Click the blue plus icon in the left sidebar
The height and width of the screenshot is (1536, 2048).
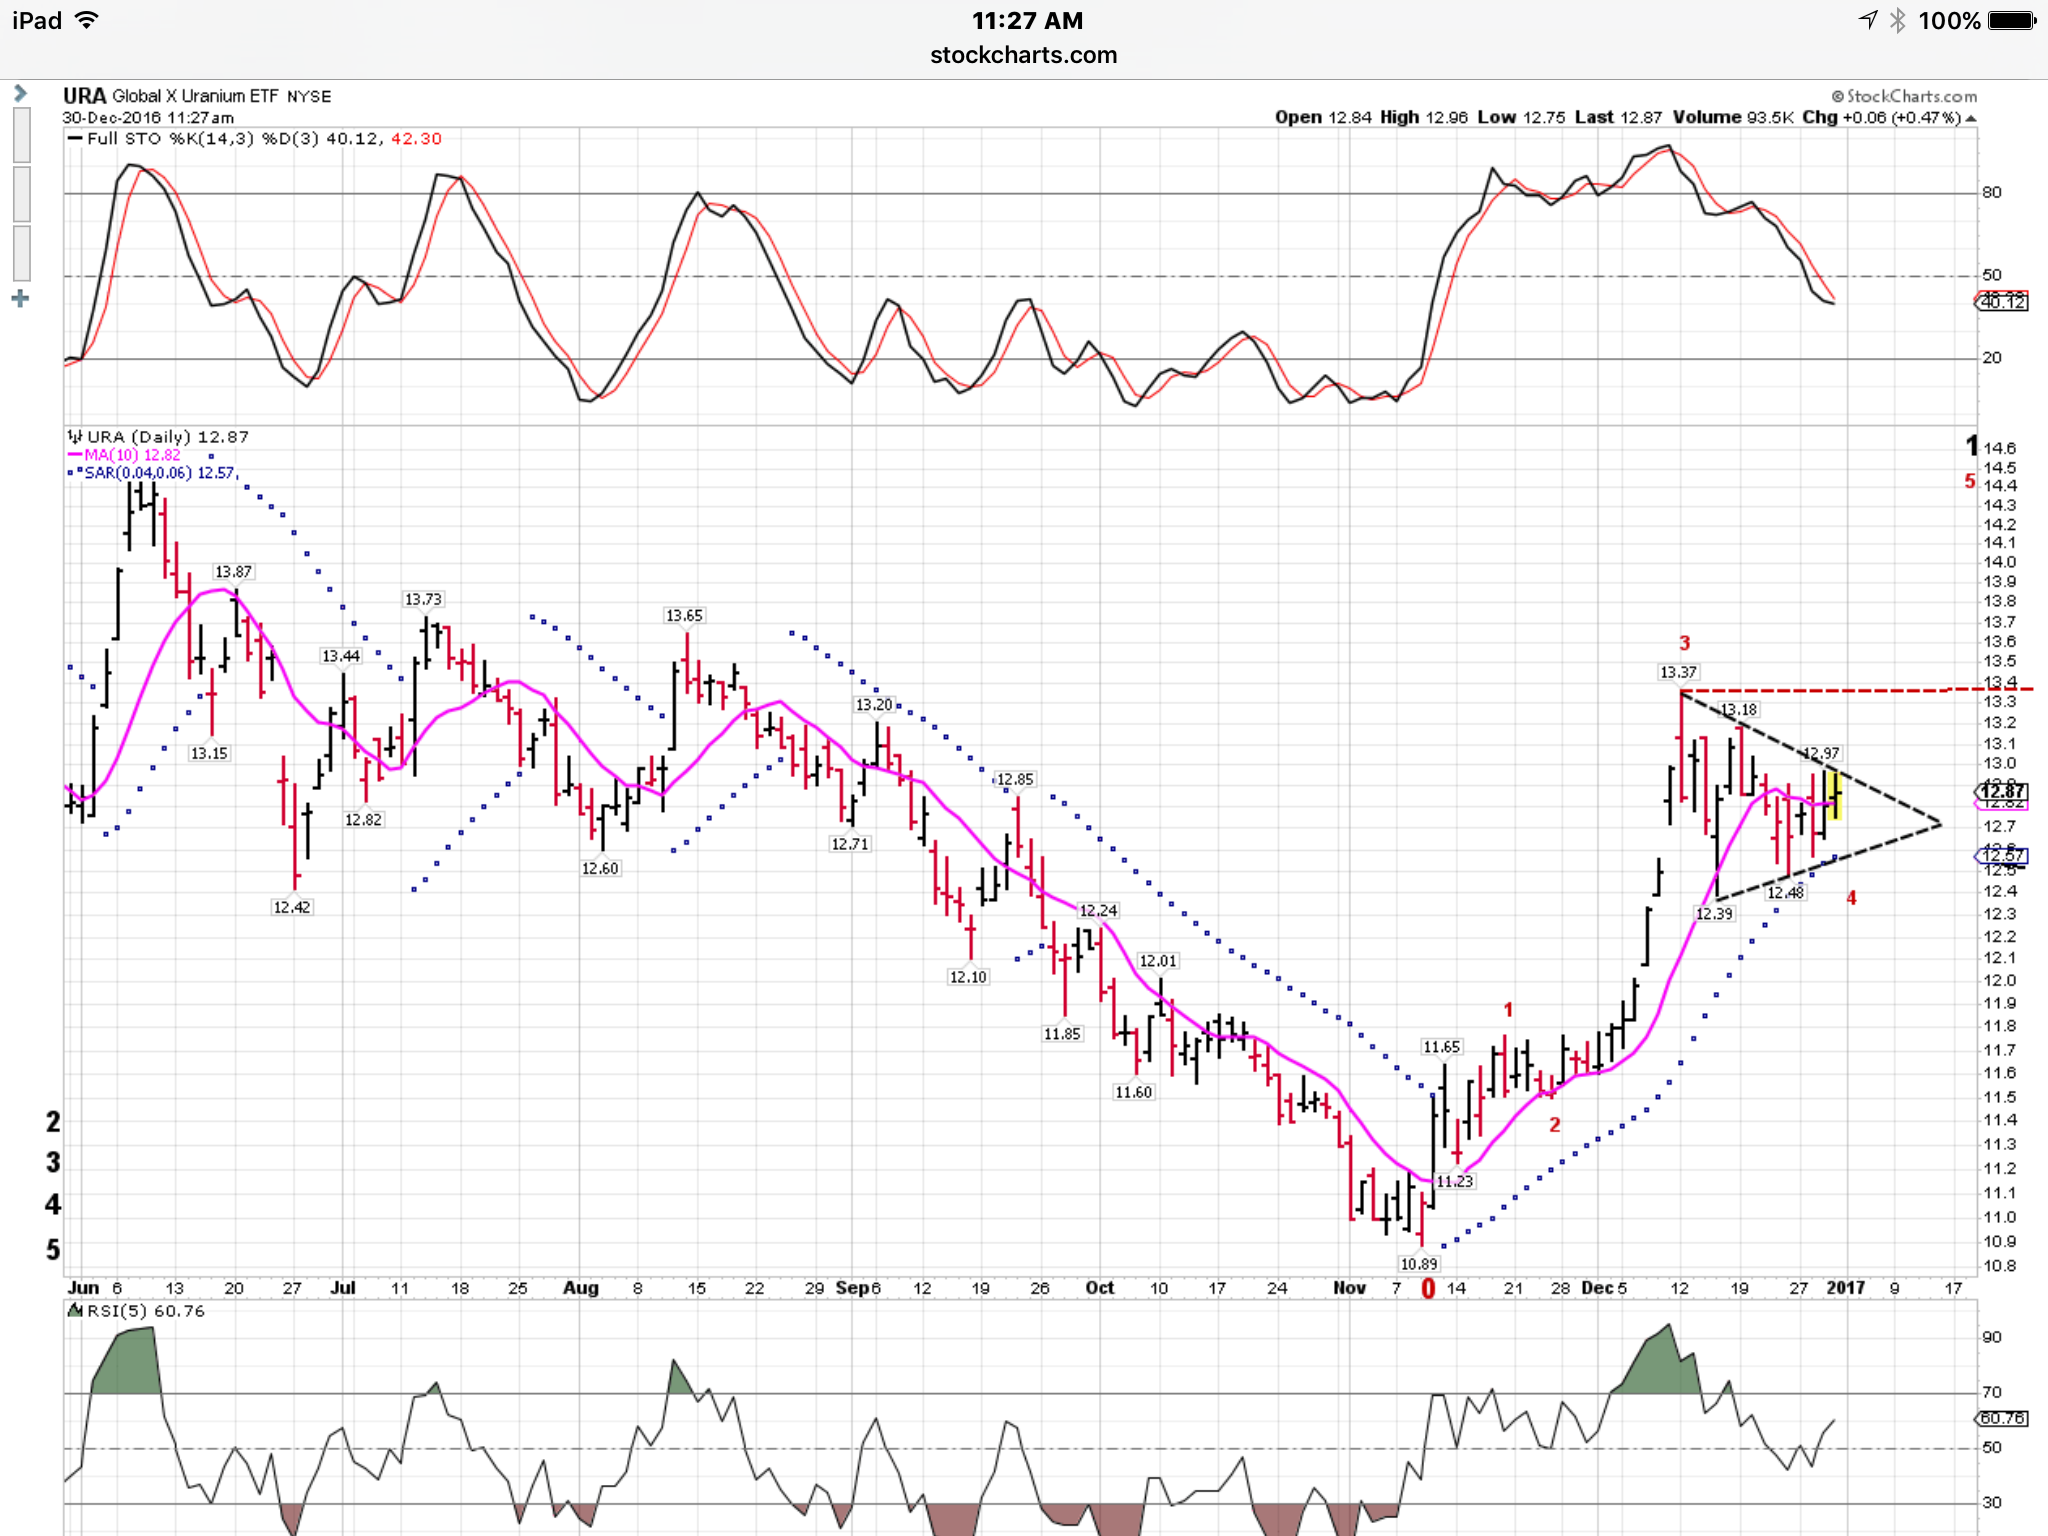pos(20,299)
